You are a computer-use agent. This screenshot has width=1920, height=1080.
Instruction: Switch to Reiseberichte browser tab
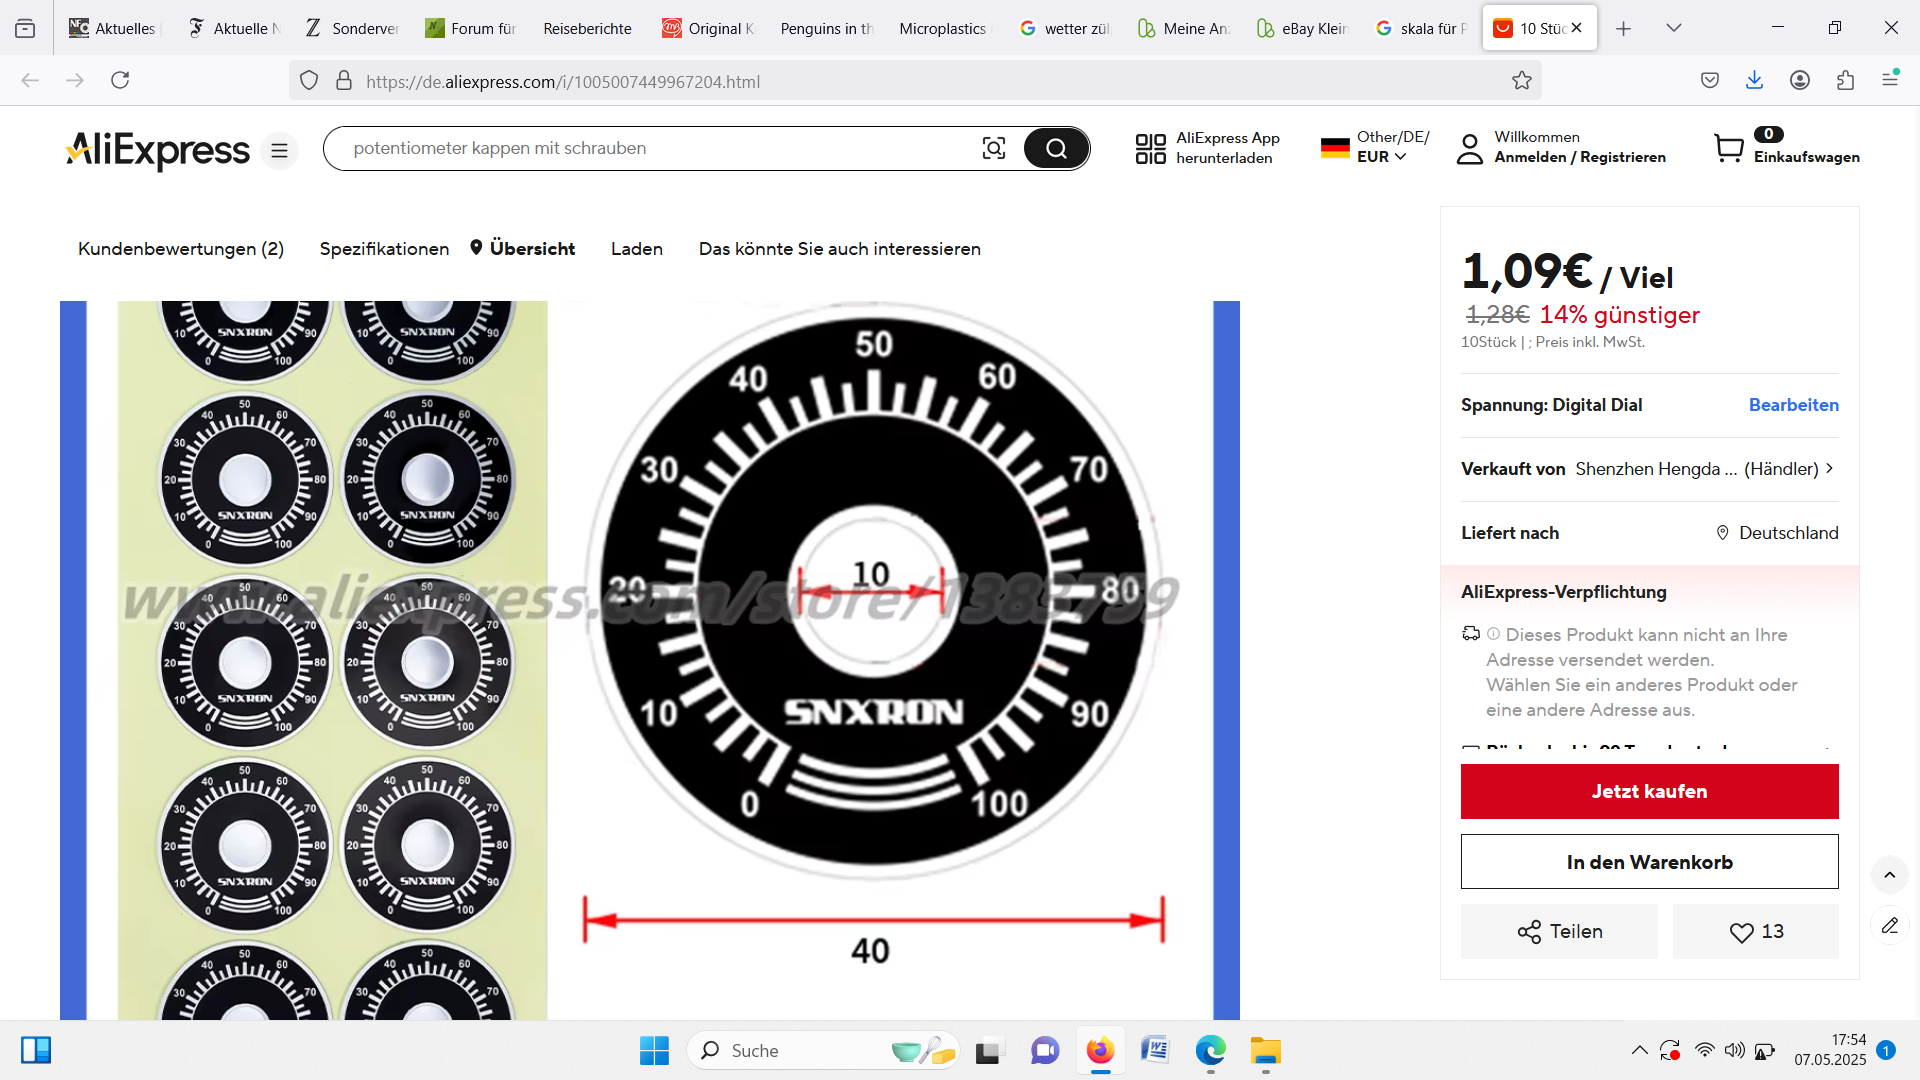[x=587, y=28]
